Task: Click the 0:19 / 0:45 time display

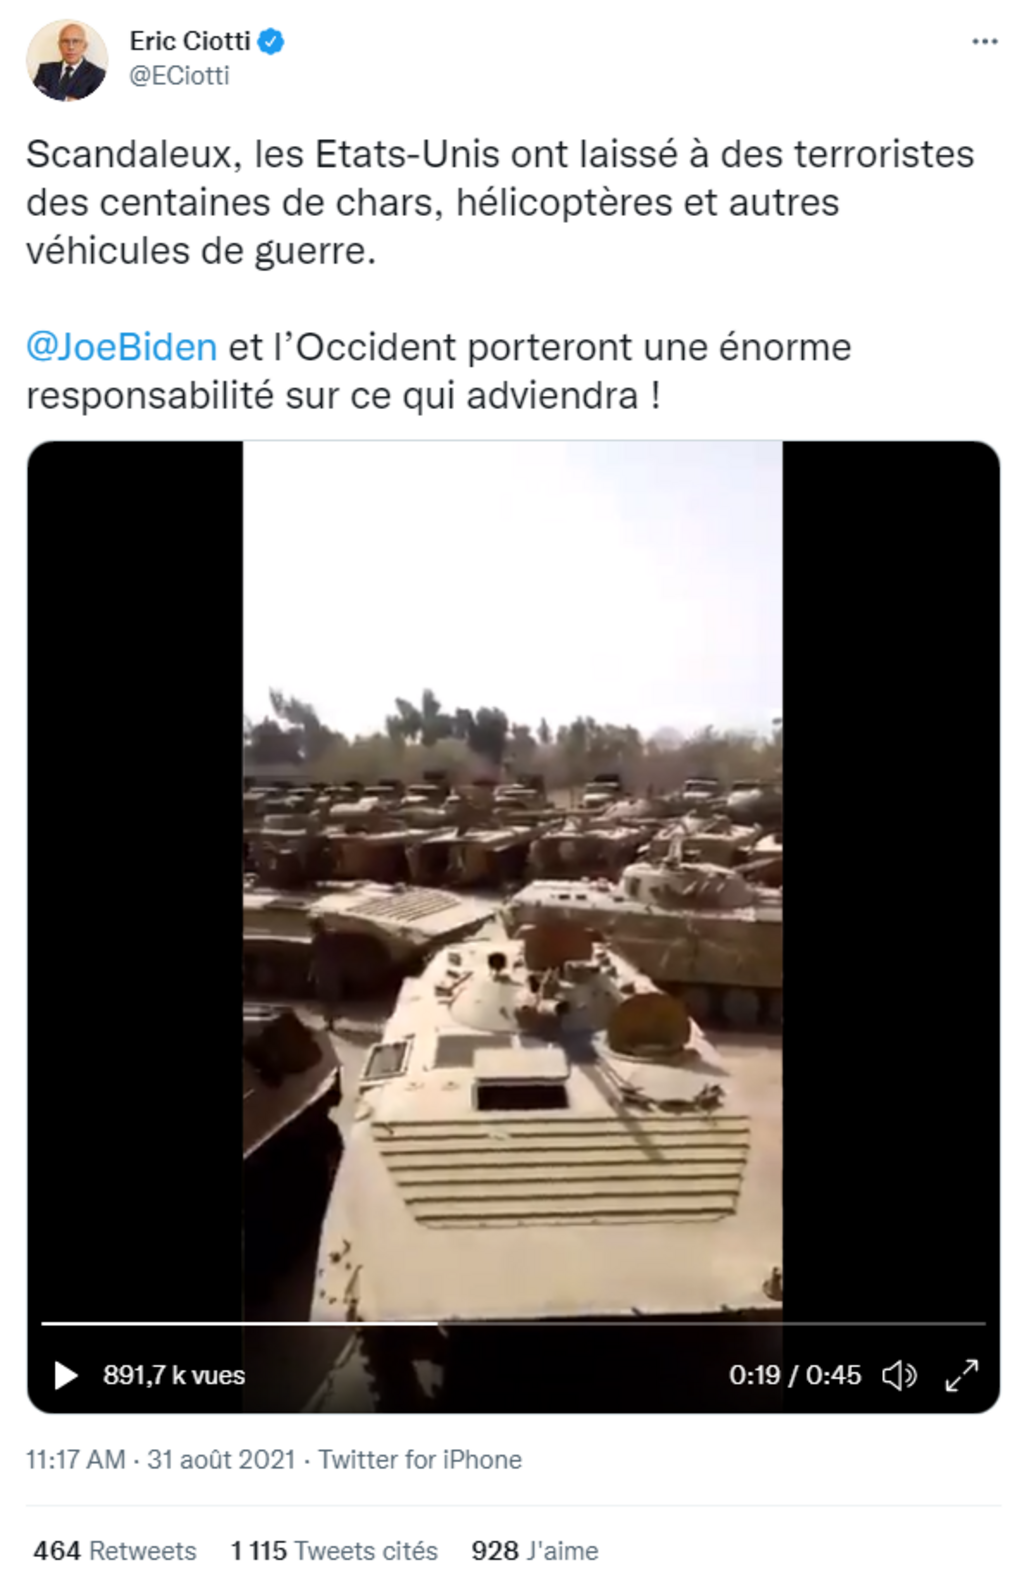Action: click(795, 1375)
